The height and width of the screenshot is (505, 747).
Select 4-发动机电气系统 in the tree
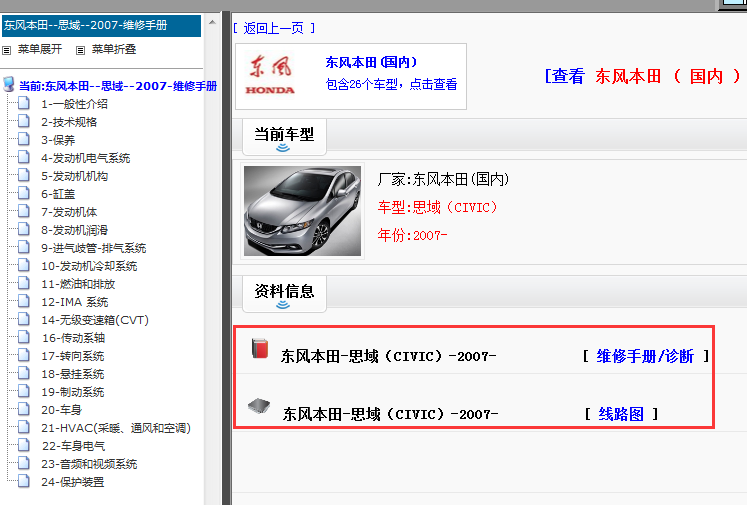[85, 158]
